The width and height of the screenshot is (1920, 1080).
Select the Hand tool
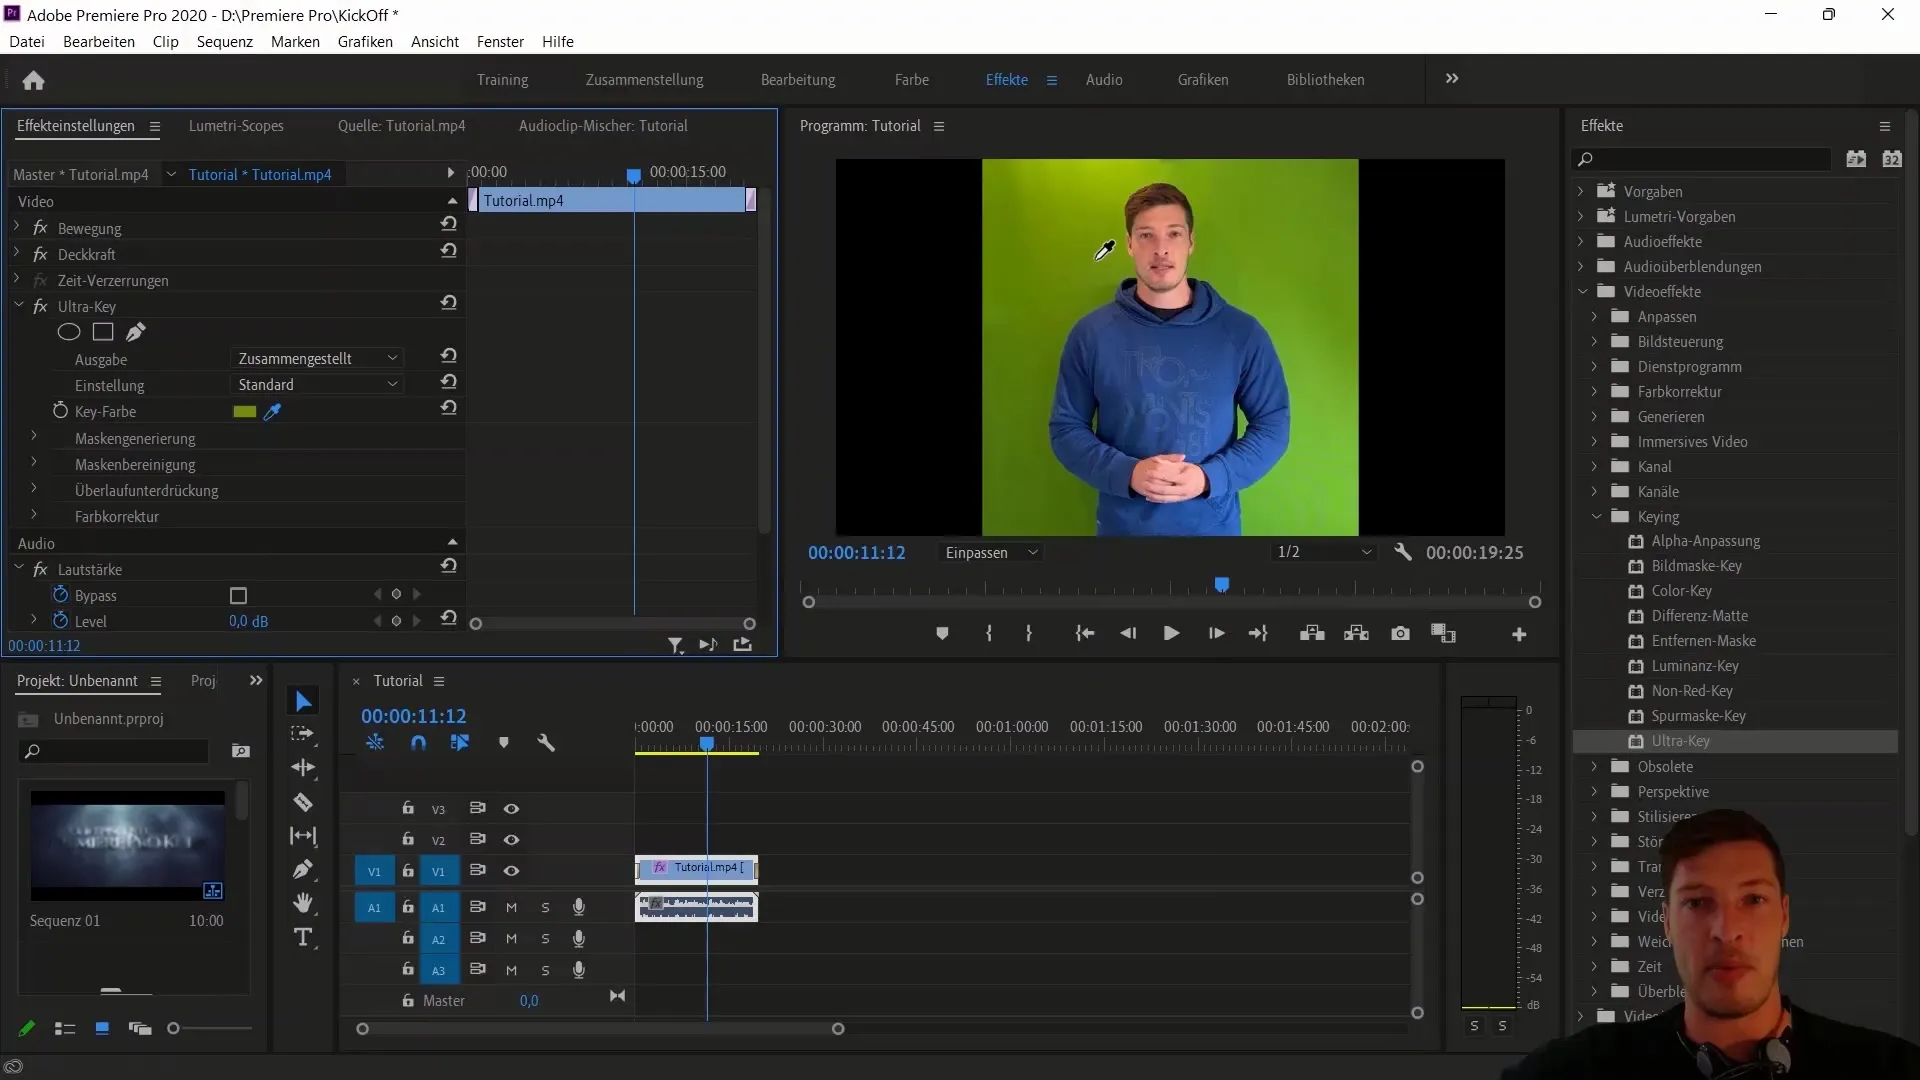tap(303, 904)
